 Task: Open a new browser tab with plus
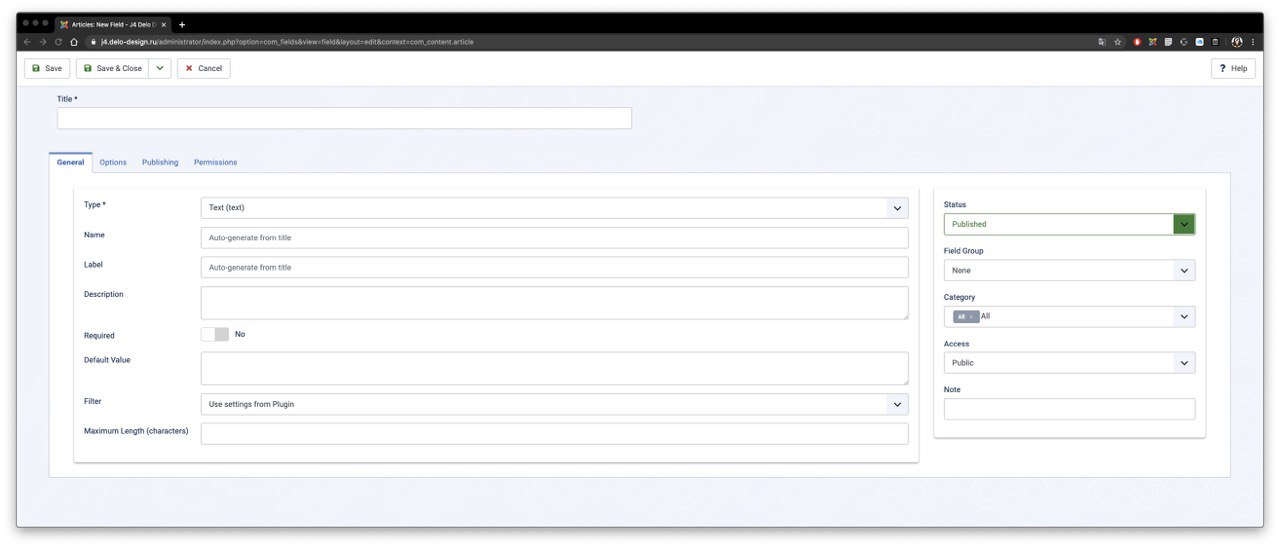pos(182,24)
